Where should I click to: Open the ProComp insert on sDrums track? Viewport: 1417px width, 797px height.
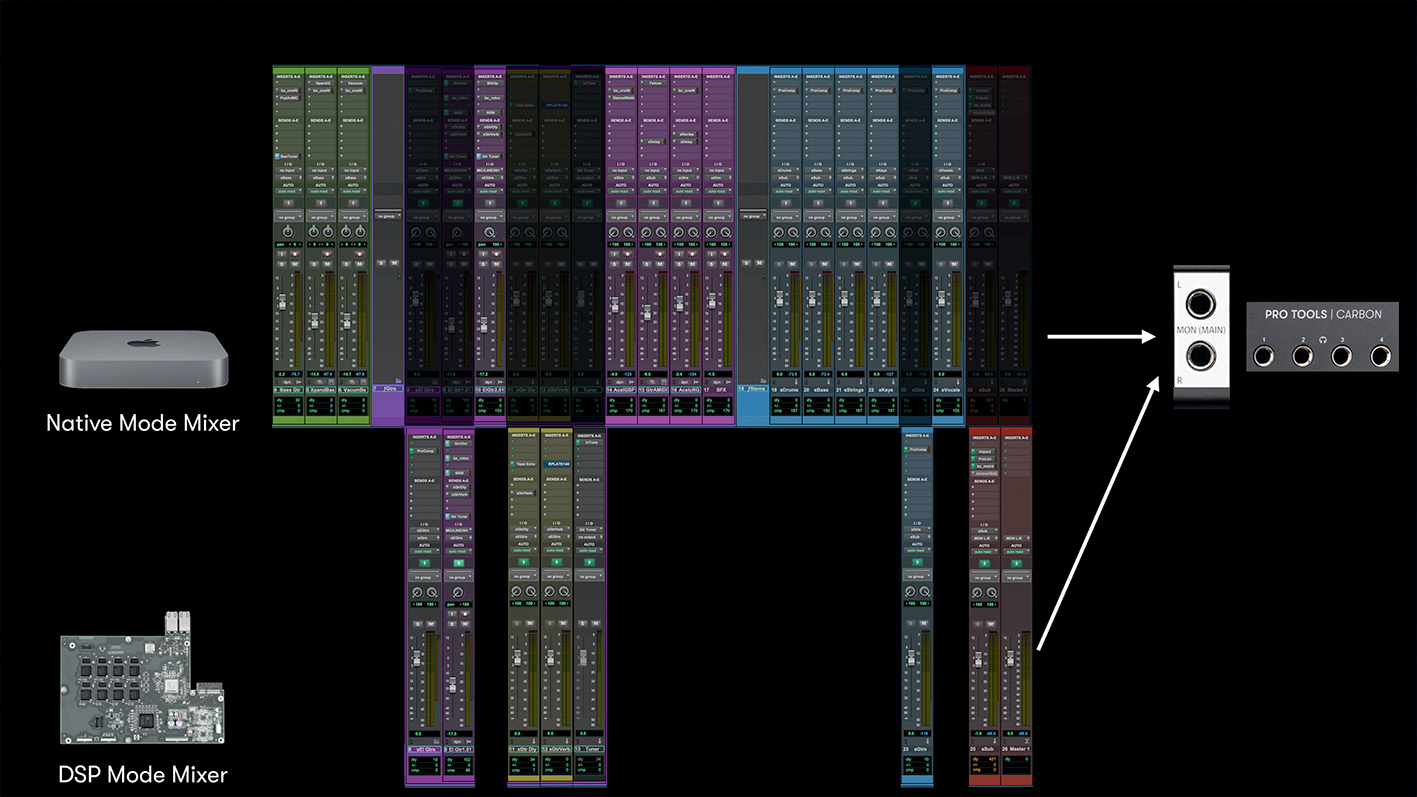tap(786, 90)
